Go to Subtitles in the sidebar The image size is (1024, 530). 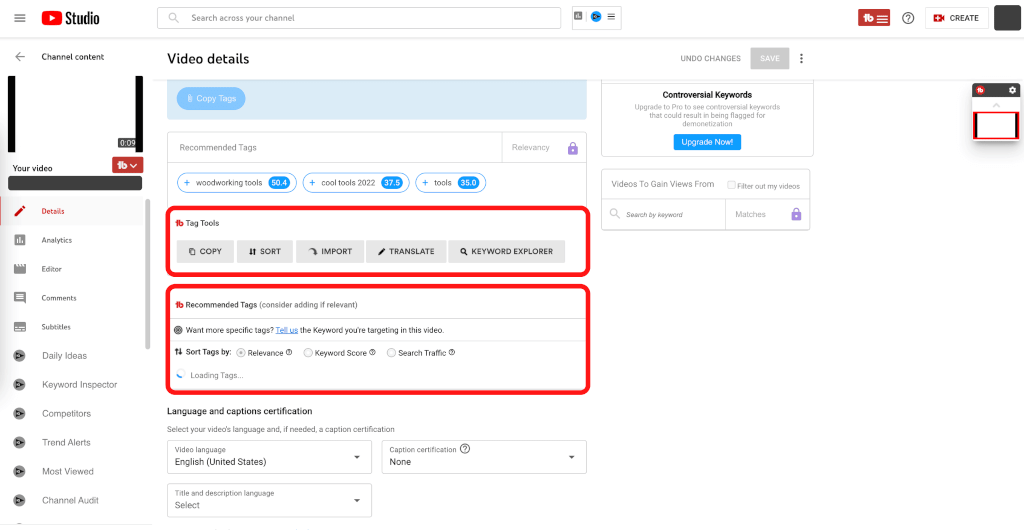[x=56, y=327]
